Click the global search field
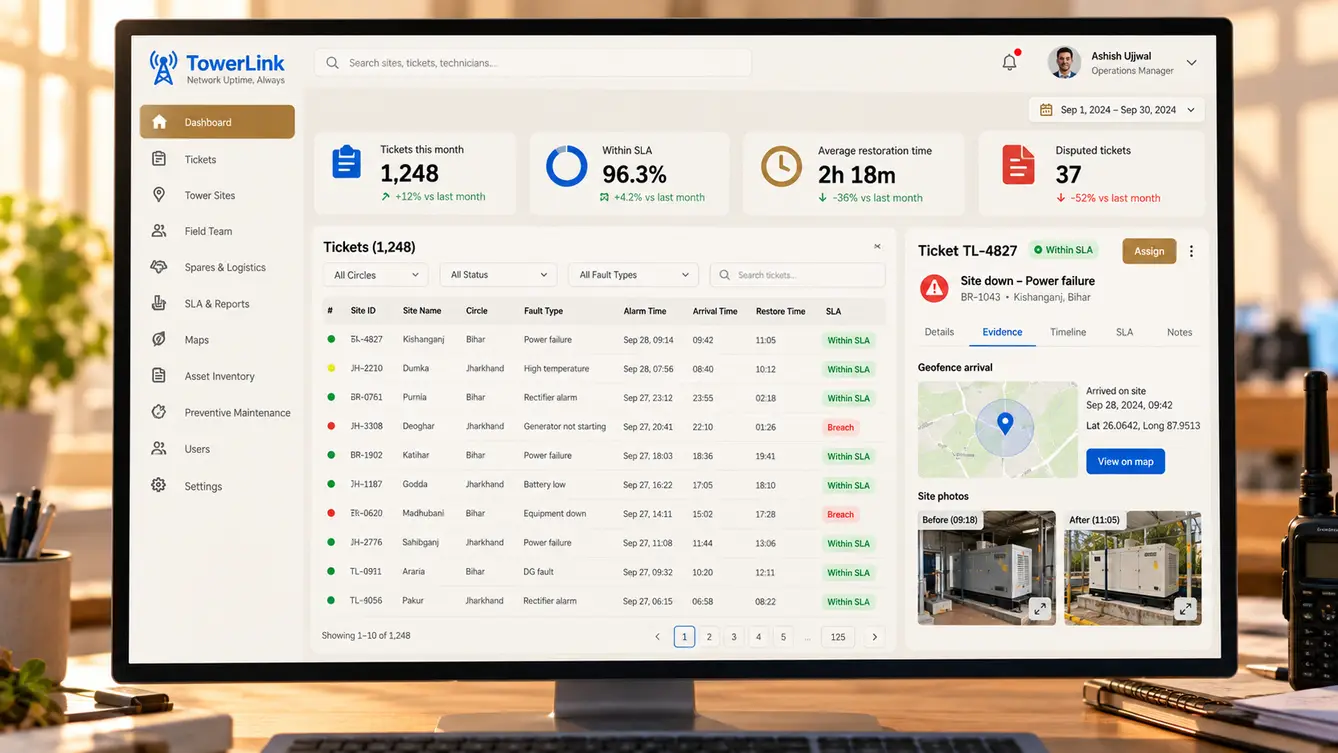1338x753 pixels. pos(533,63)
